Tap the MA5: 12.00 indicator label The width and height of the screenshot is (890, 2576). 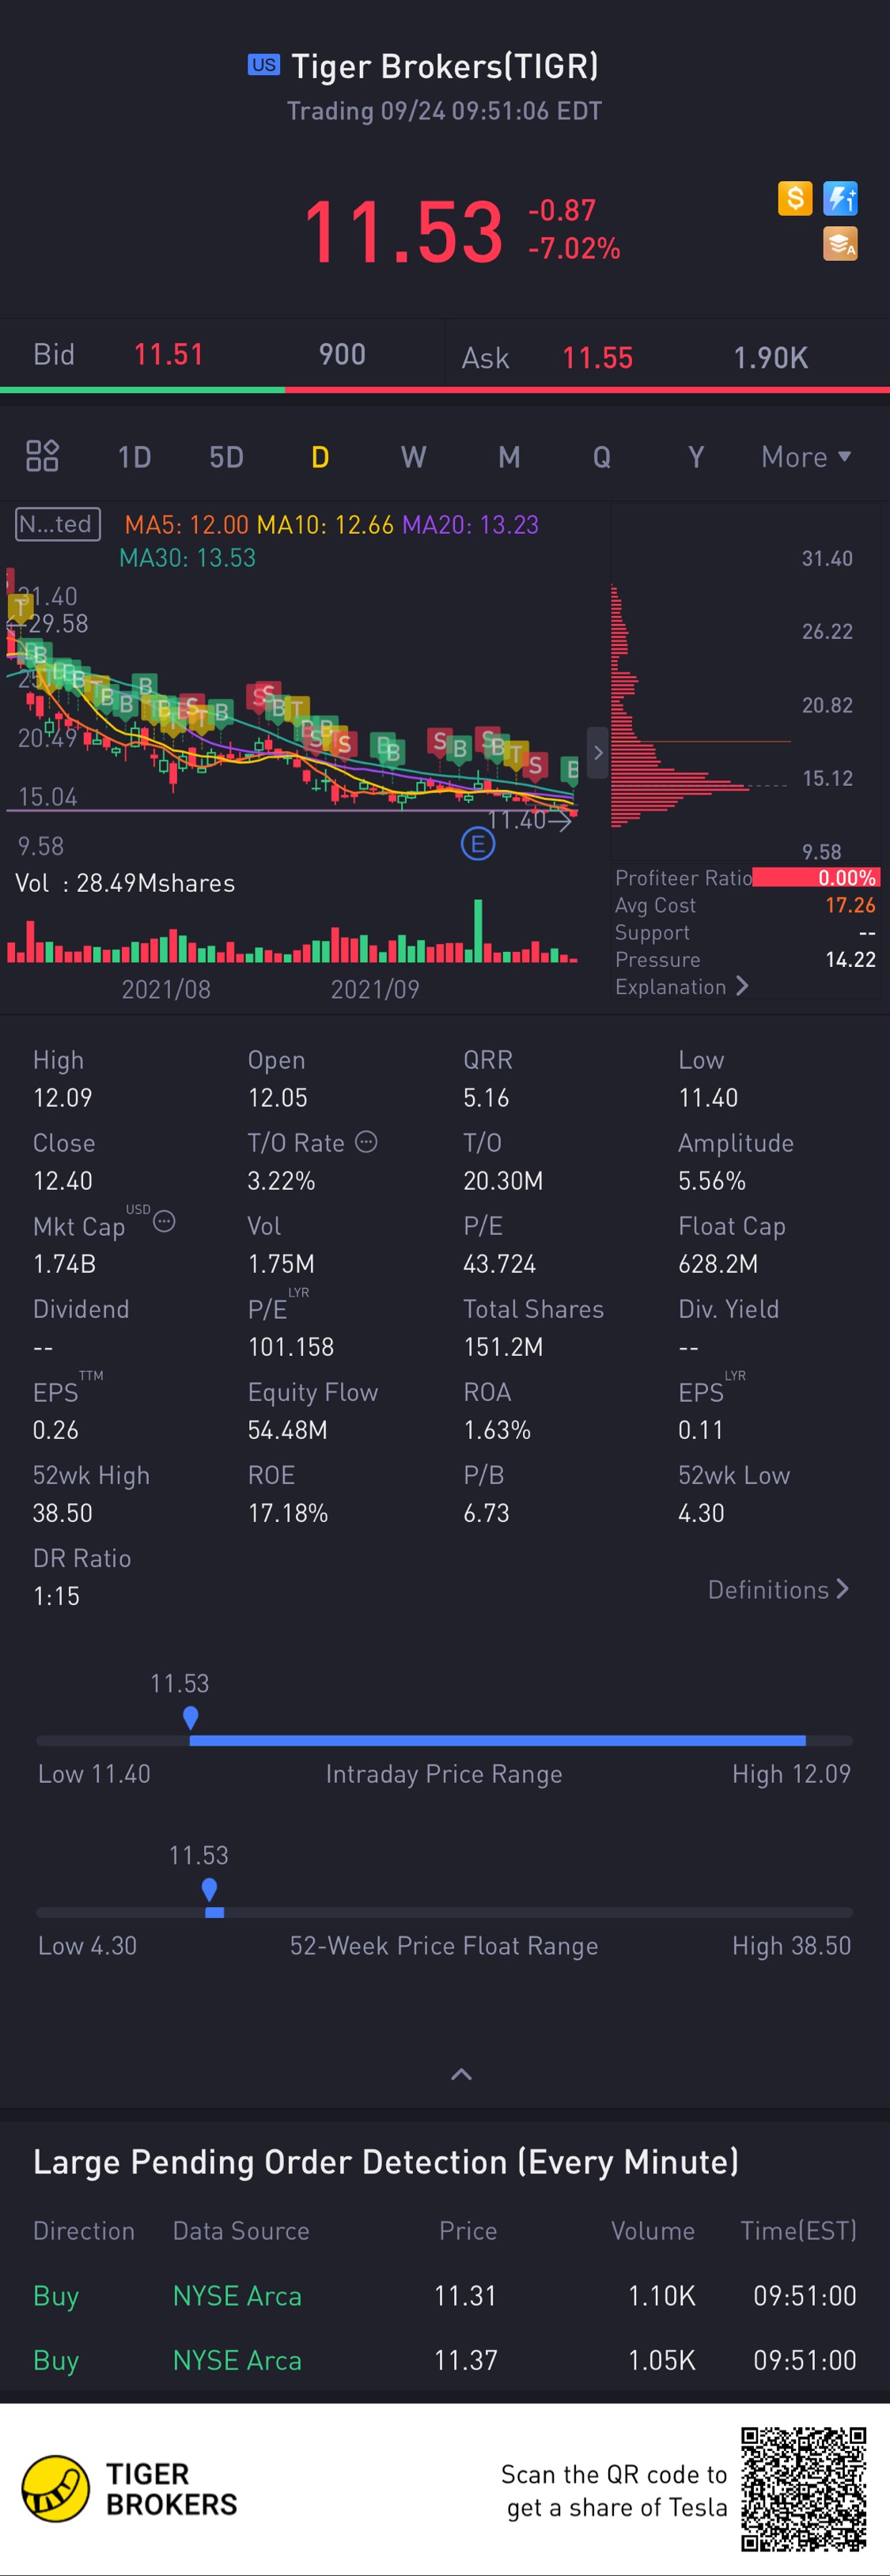tap(186, 524)
